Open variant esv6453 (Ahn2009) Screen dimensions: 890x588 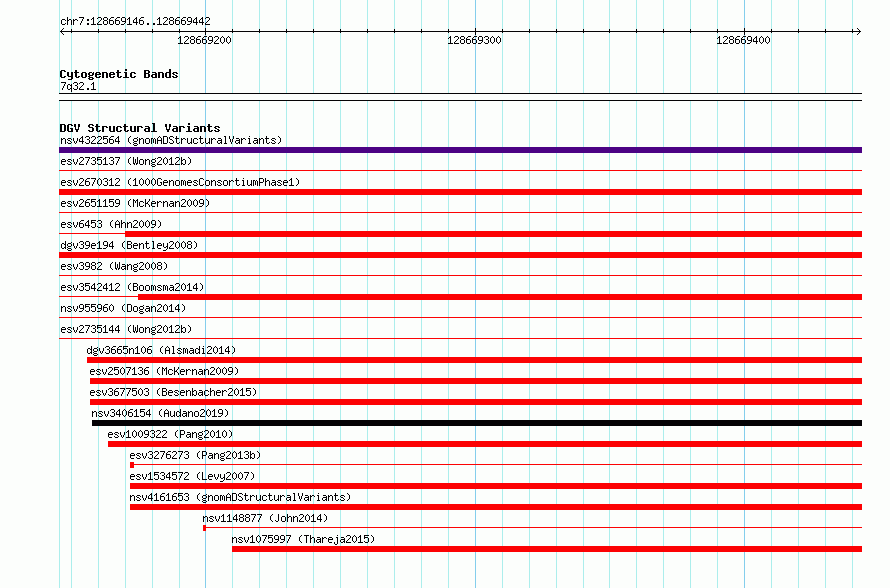point(111,224)
